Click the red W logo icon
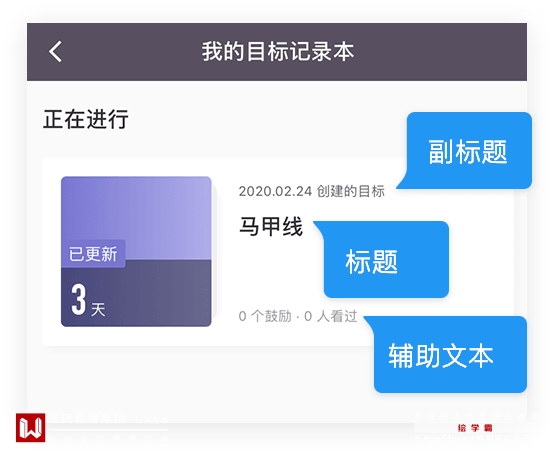This screenshot has width=554, height=454. coord(30,428)
